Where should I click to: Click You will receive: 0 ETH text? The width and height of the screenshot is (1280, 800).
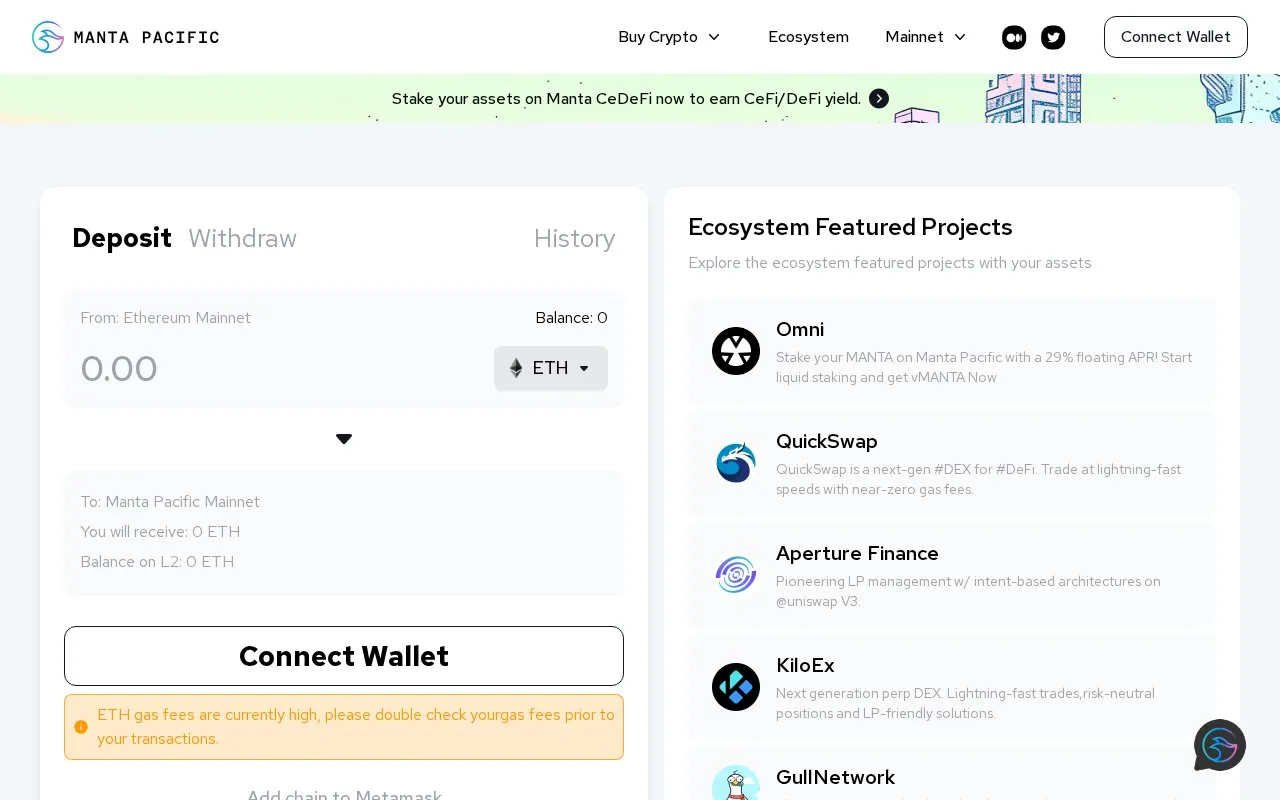[160, 532]
